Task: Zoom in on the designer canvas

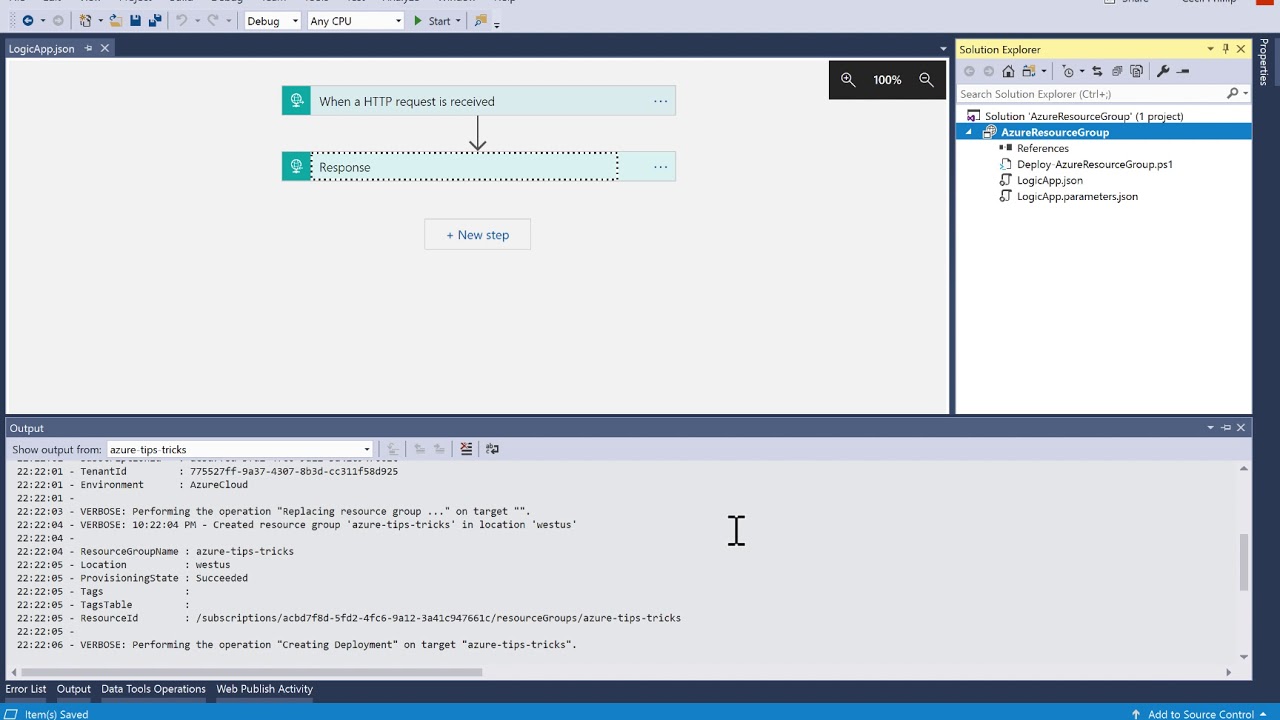Action: coord(848,80)
